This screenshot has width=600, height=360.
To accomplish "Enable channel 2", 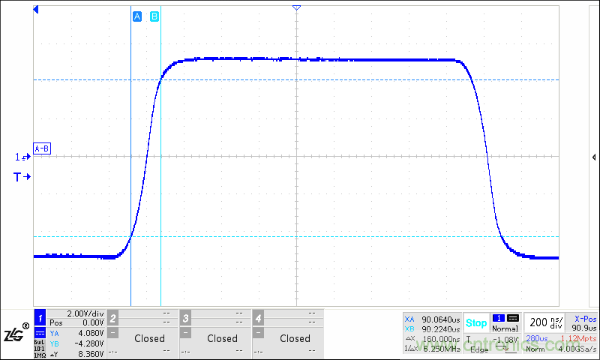I will (x=112, y=318).
